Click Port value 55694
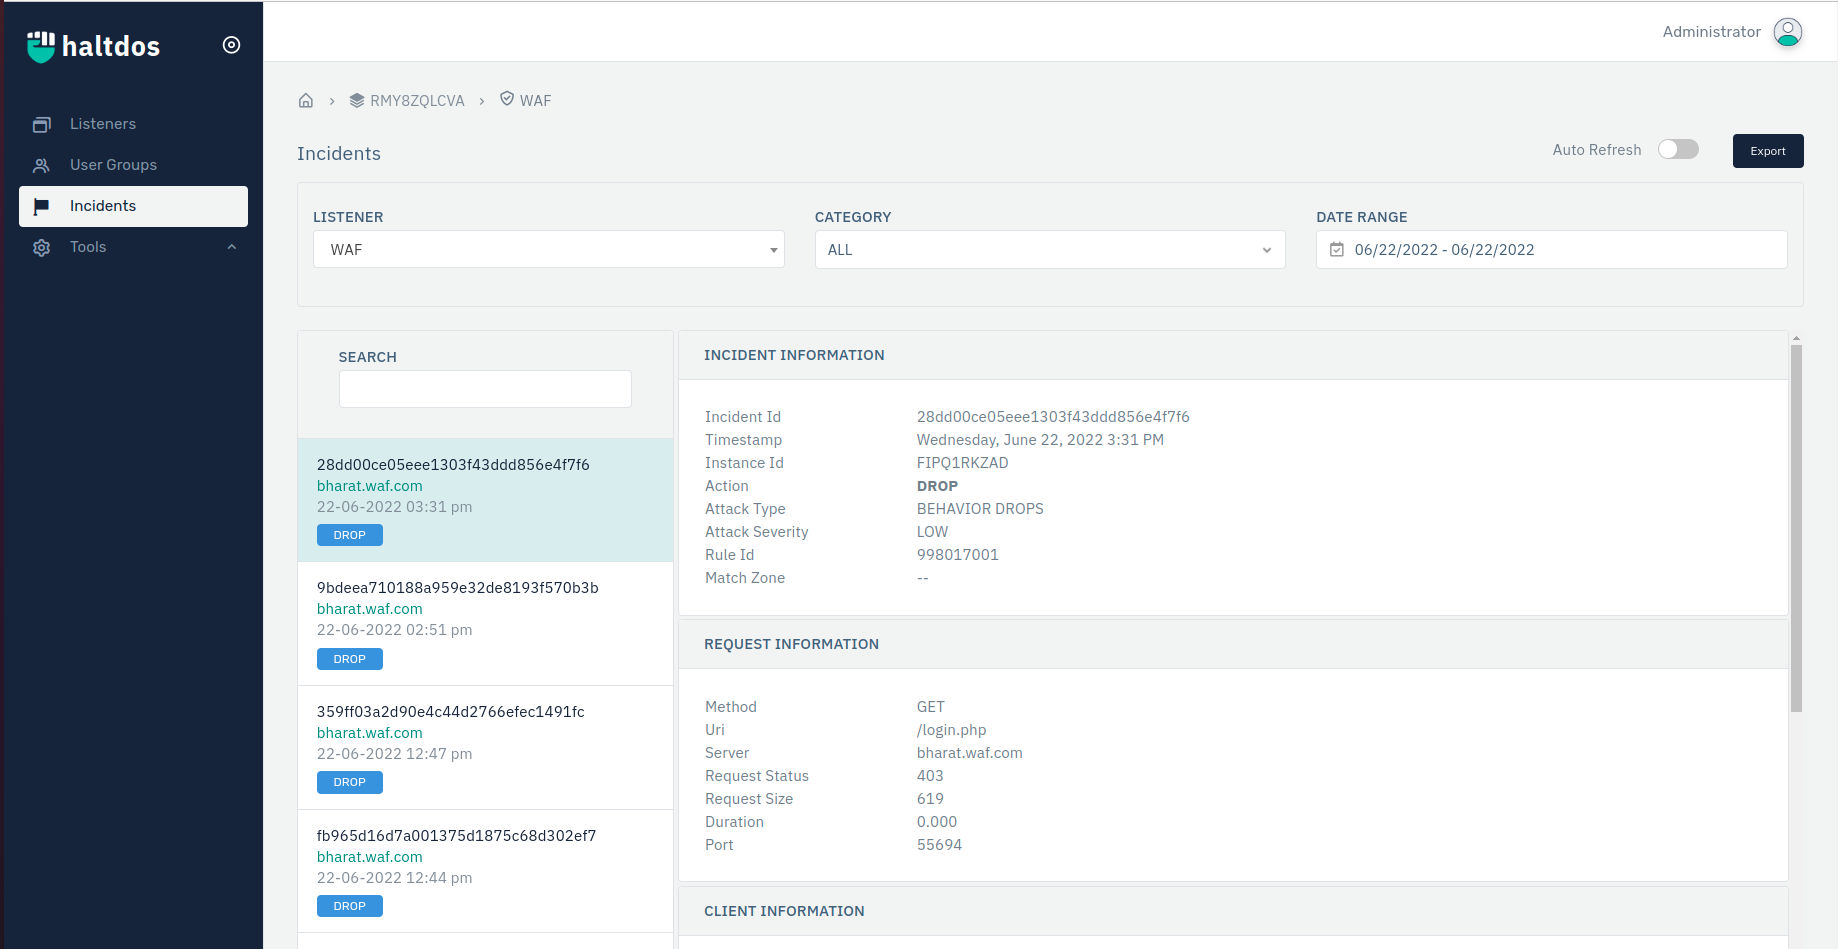Viewport: 1838px width, 949px height. pos(939,845)
